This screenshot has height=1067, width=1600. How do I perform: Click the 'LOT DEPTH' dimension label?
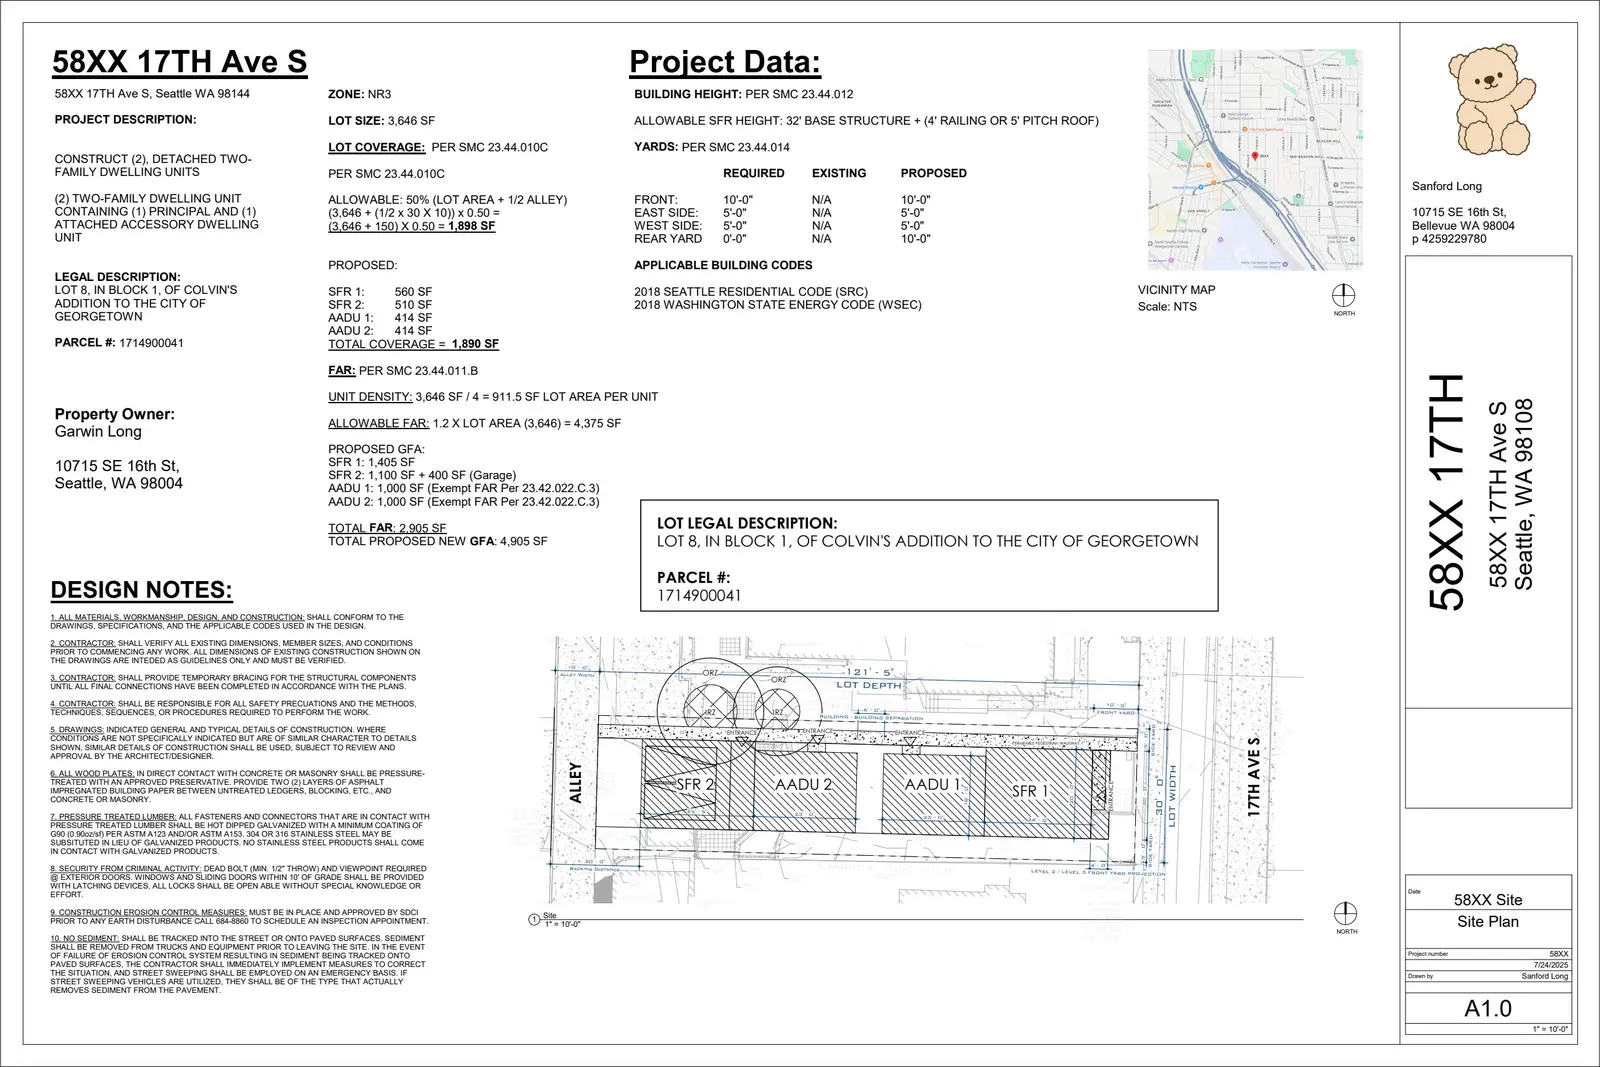[x=868, y=685]
